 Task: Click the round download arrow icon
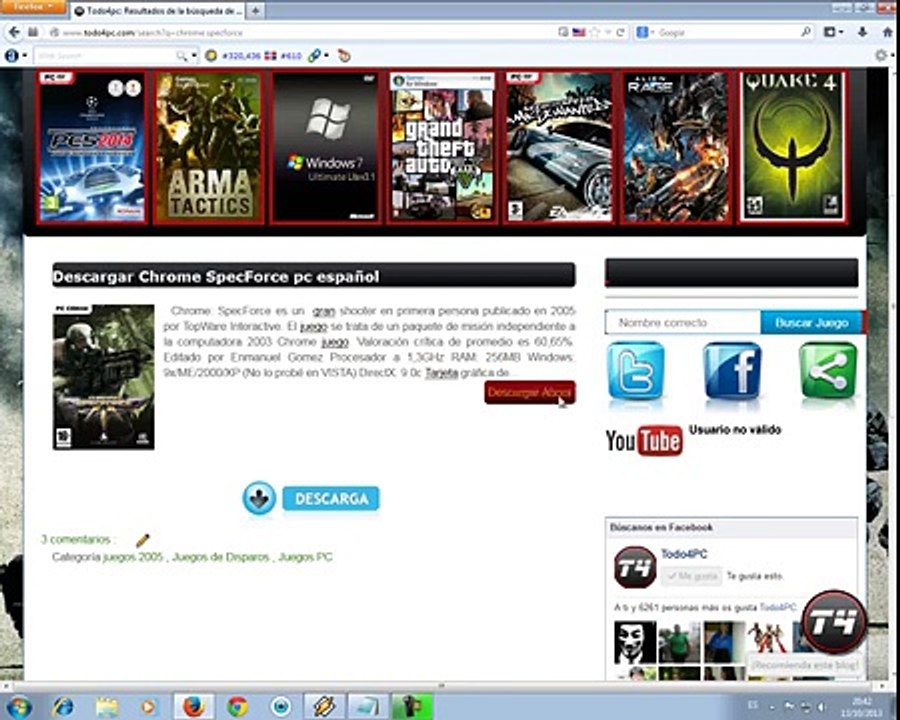259,498
